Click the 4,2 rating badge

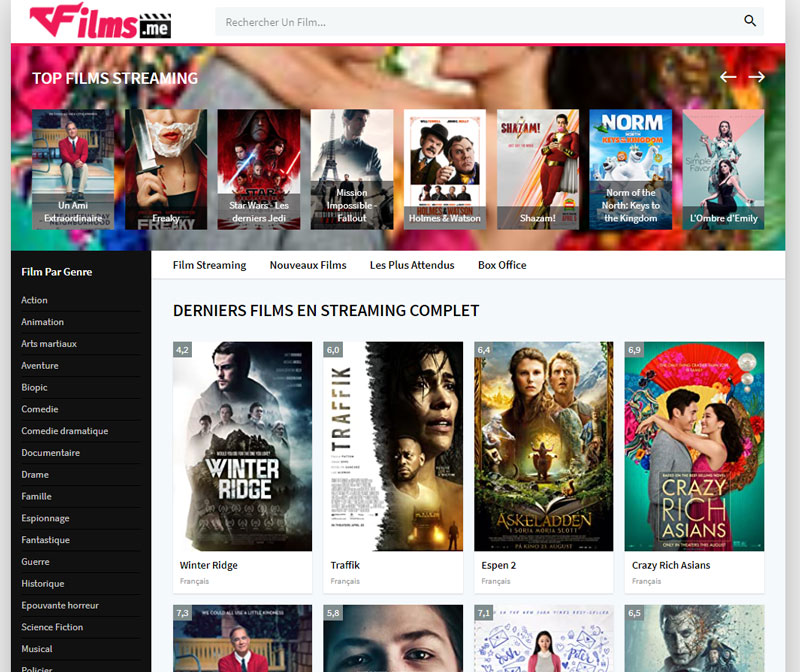pos(182,350)
